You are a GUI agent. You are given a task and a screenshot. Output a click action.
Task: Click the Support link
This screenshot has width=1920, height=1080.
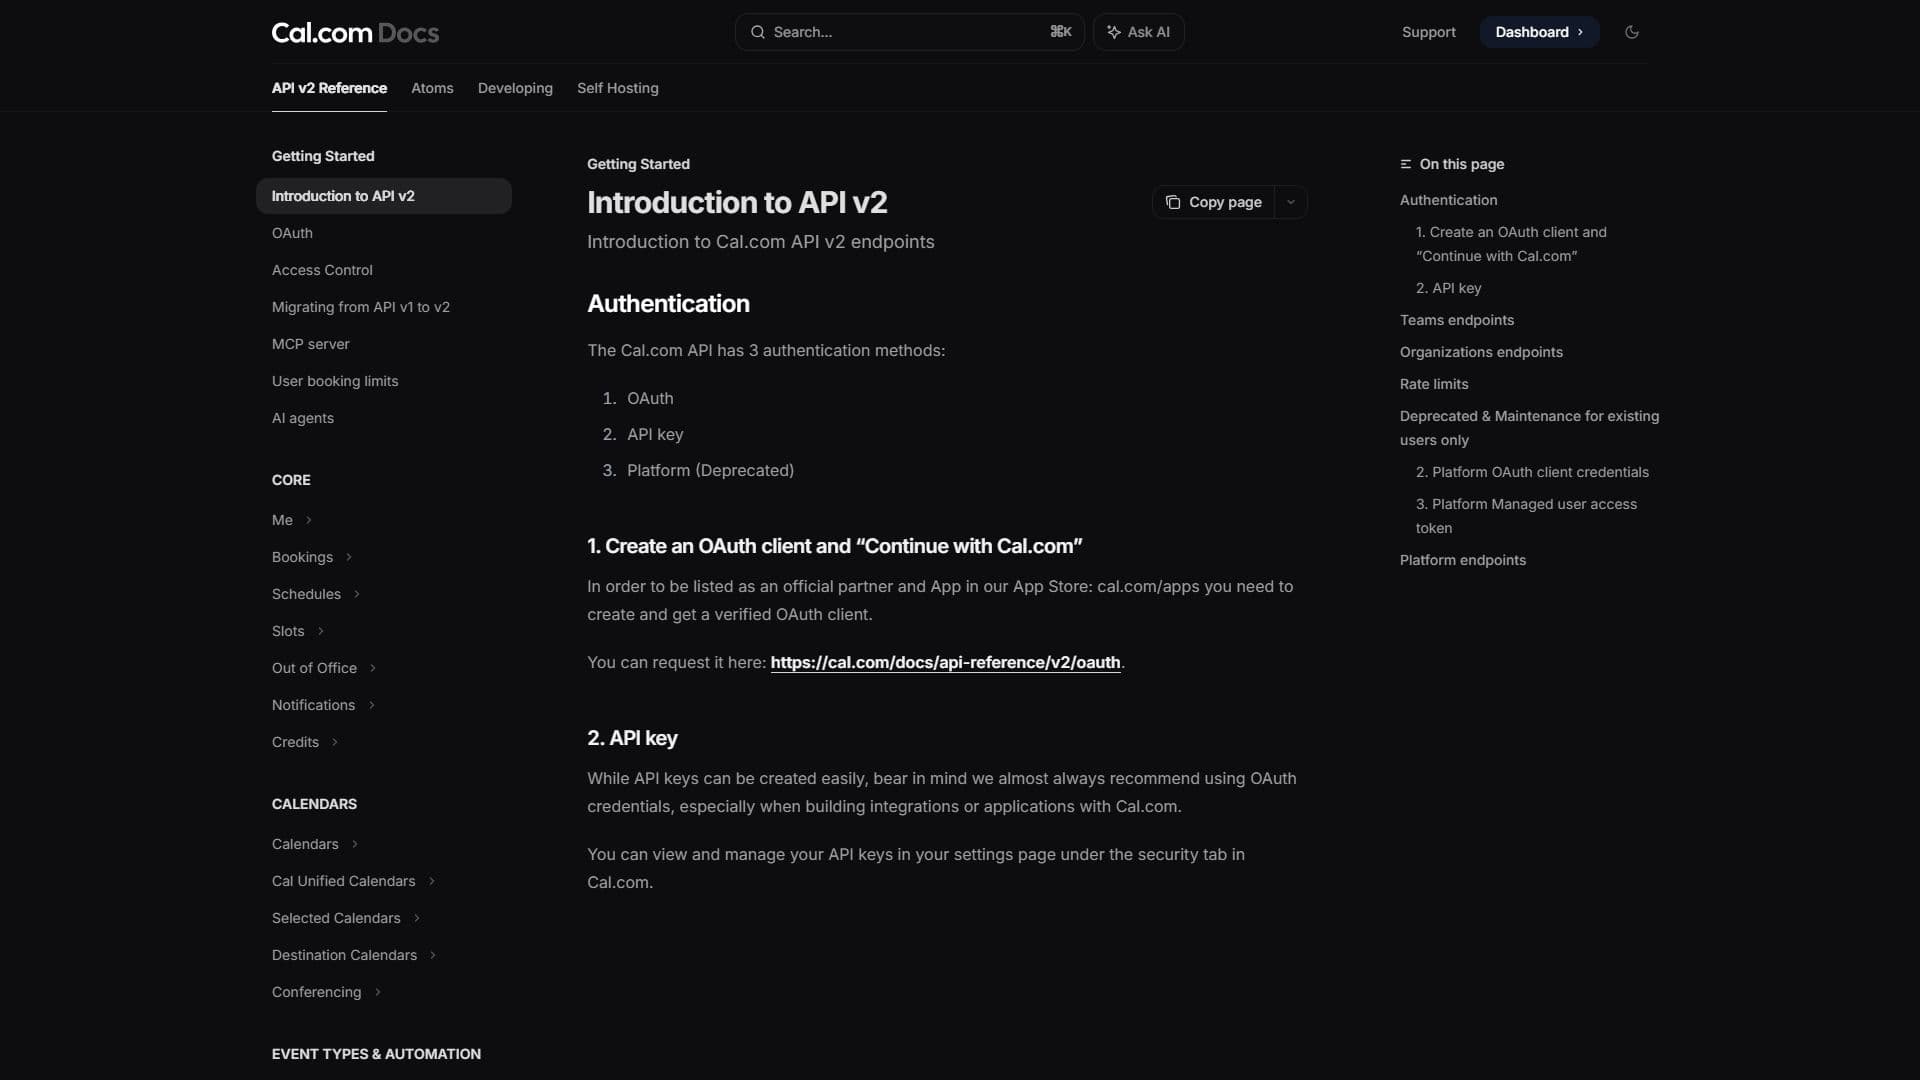(1428, 32)
